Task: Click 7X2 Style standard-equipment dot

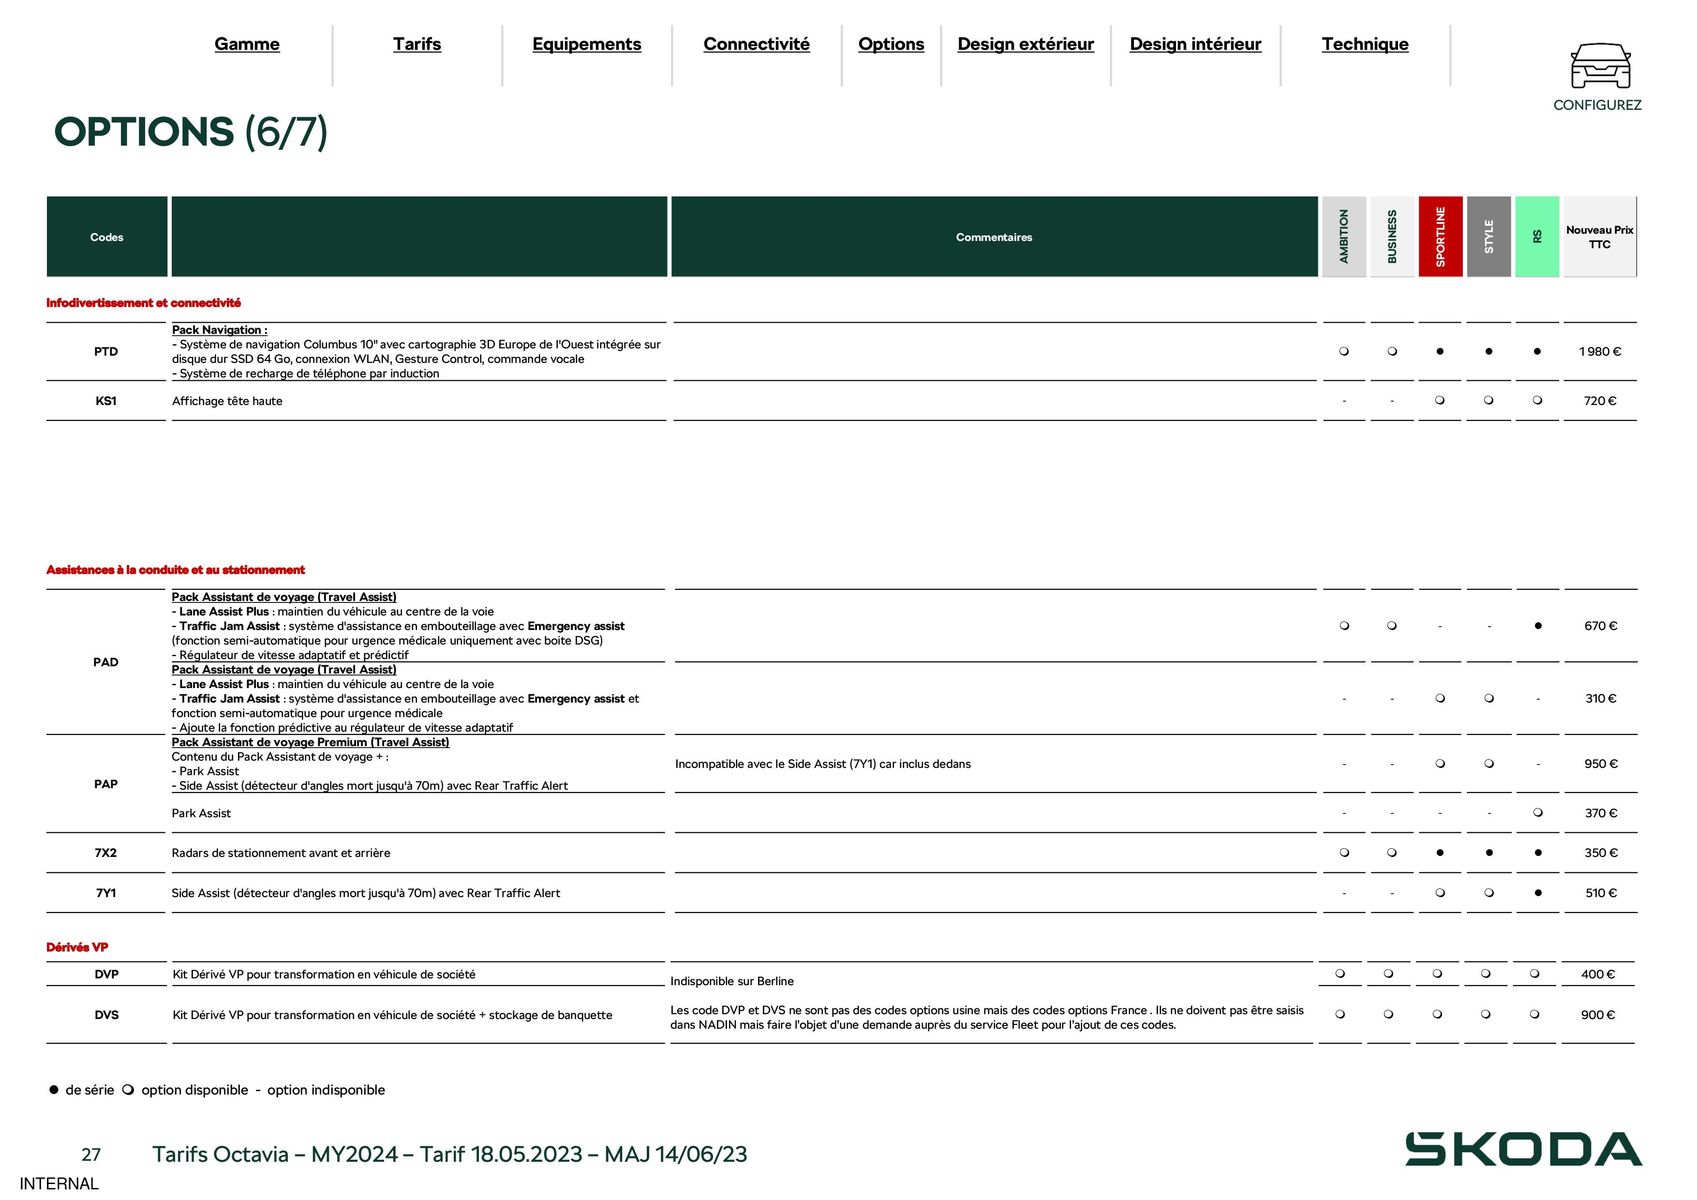Action: click(1489, 853)
